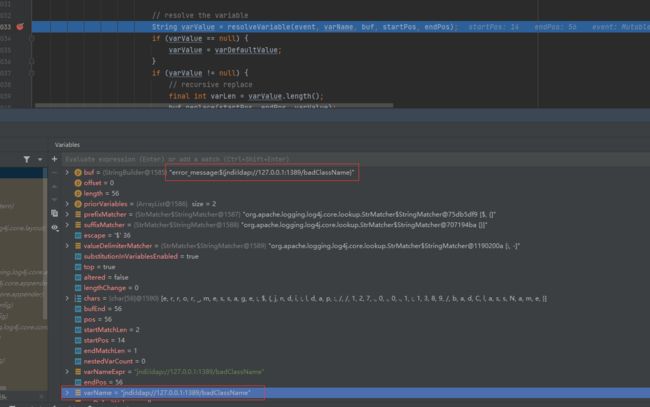This screenshot has width=650, height=407.
Task: Click the copy icon in the debugger sidebar
Action: click(x=54, y=213)
